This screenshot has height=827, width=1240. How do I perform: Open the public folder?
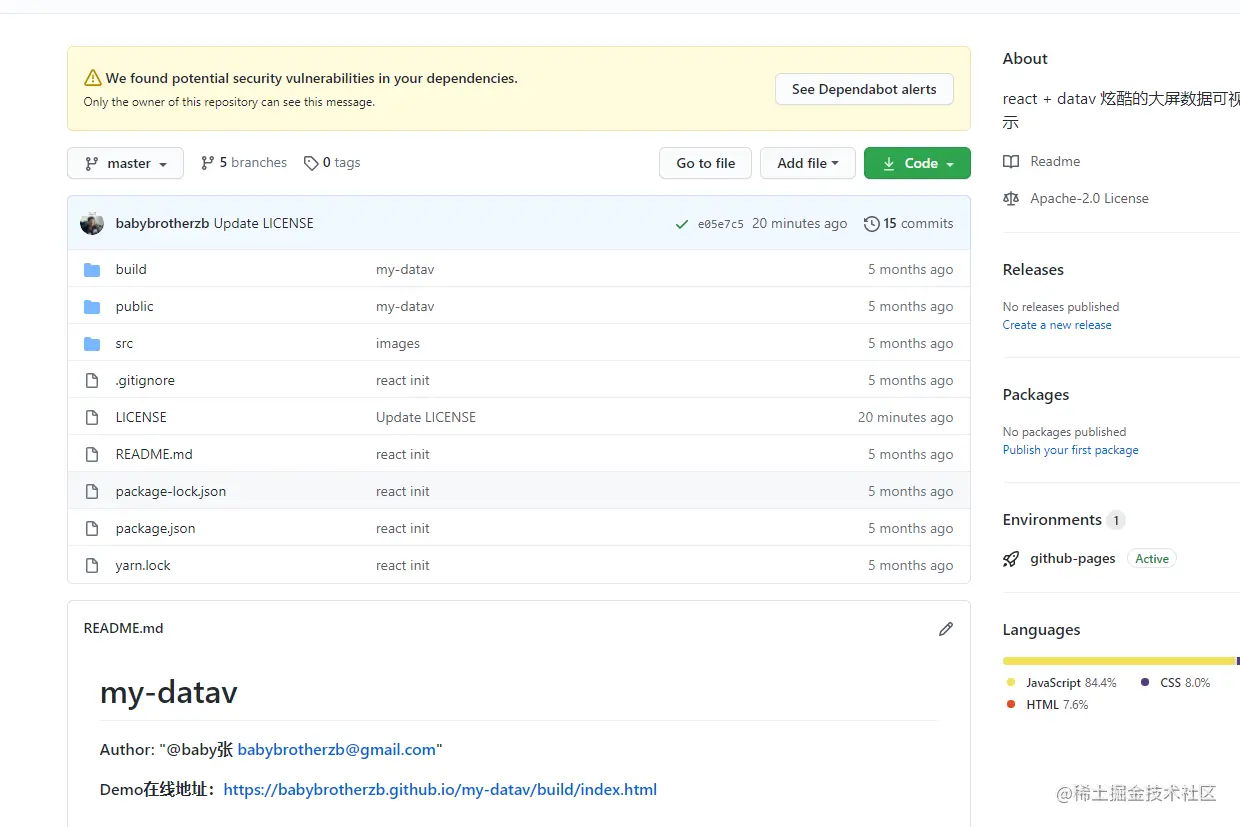click(134, 306)
